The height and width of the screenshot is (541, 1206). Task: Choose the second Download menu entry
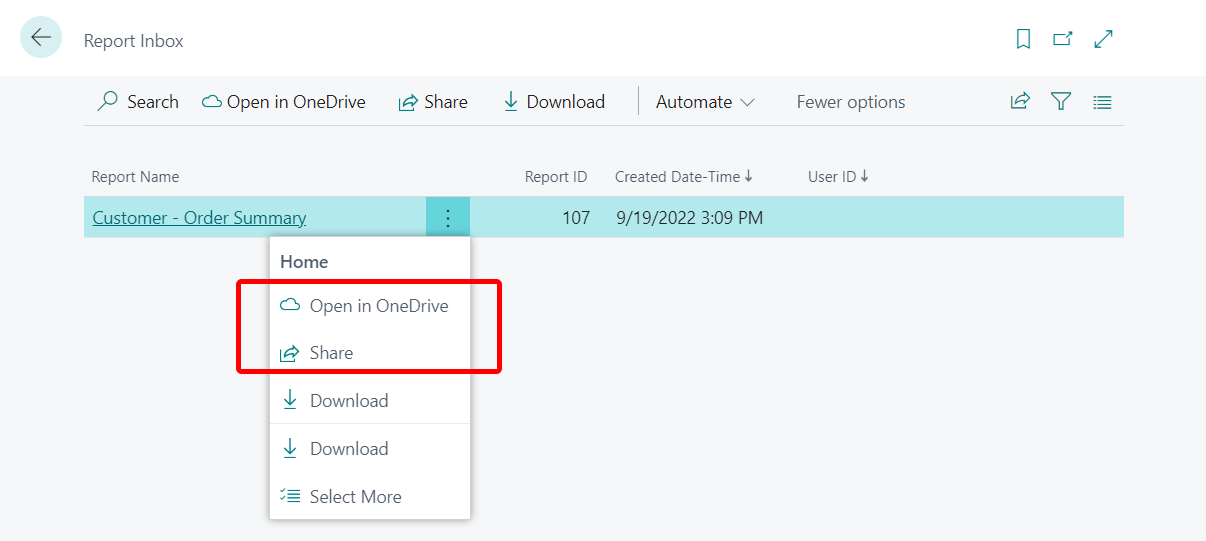pos(370,449)
